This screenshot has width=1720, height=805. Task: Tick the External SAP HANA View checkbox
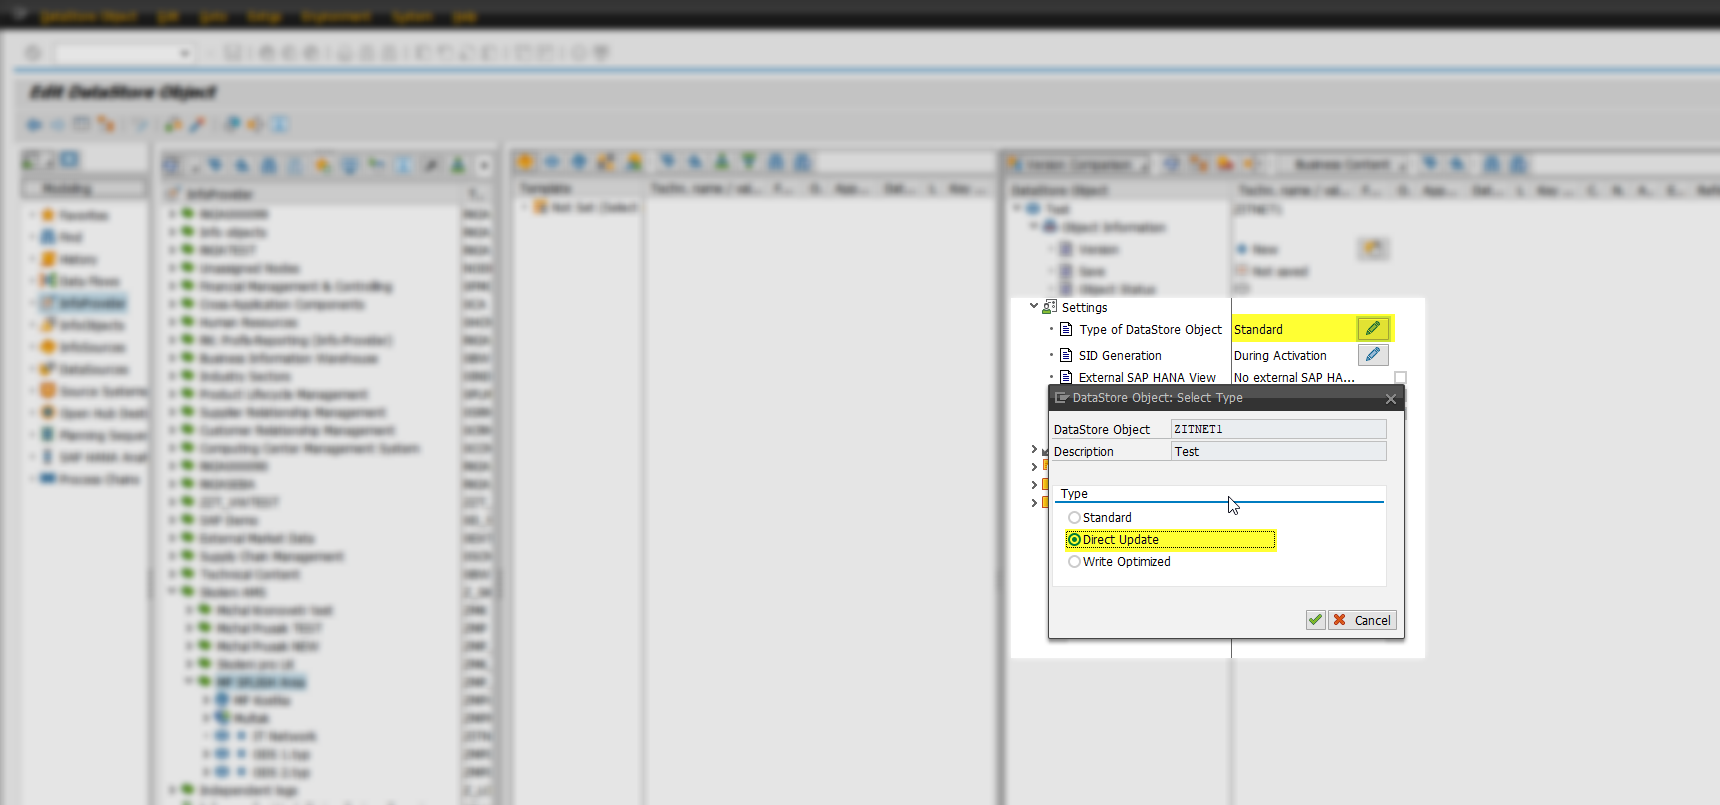(1400, 378)
